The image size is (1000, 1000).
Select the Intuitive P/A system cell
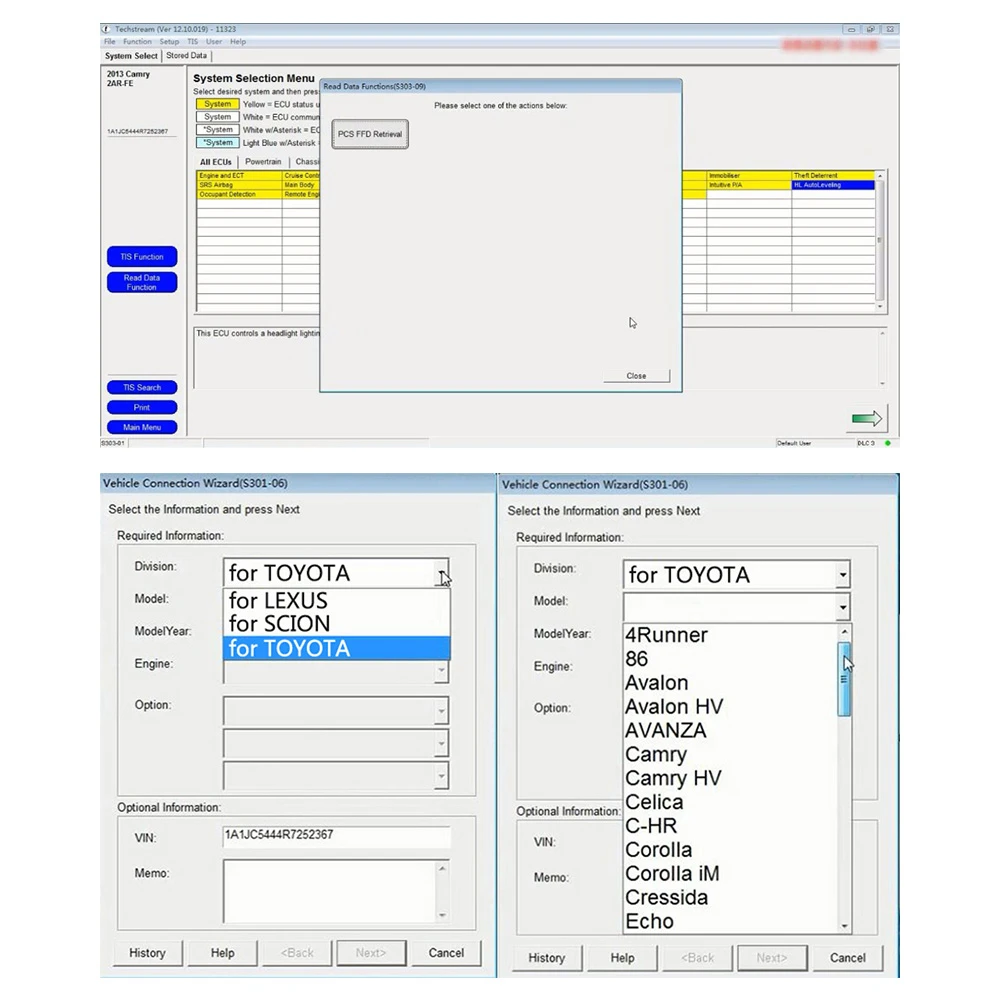[x=749, y=185]
